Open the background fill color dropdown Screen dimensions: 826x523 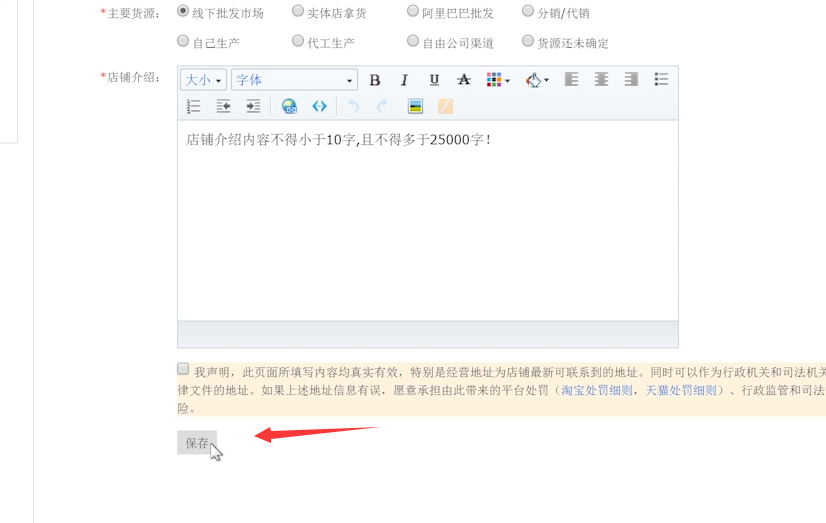538,80
